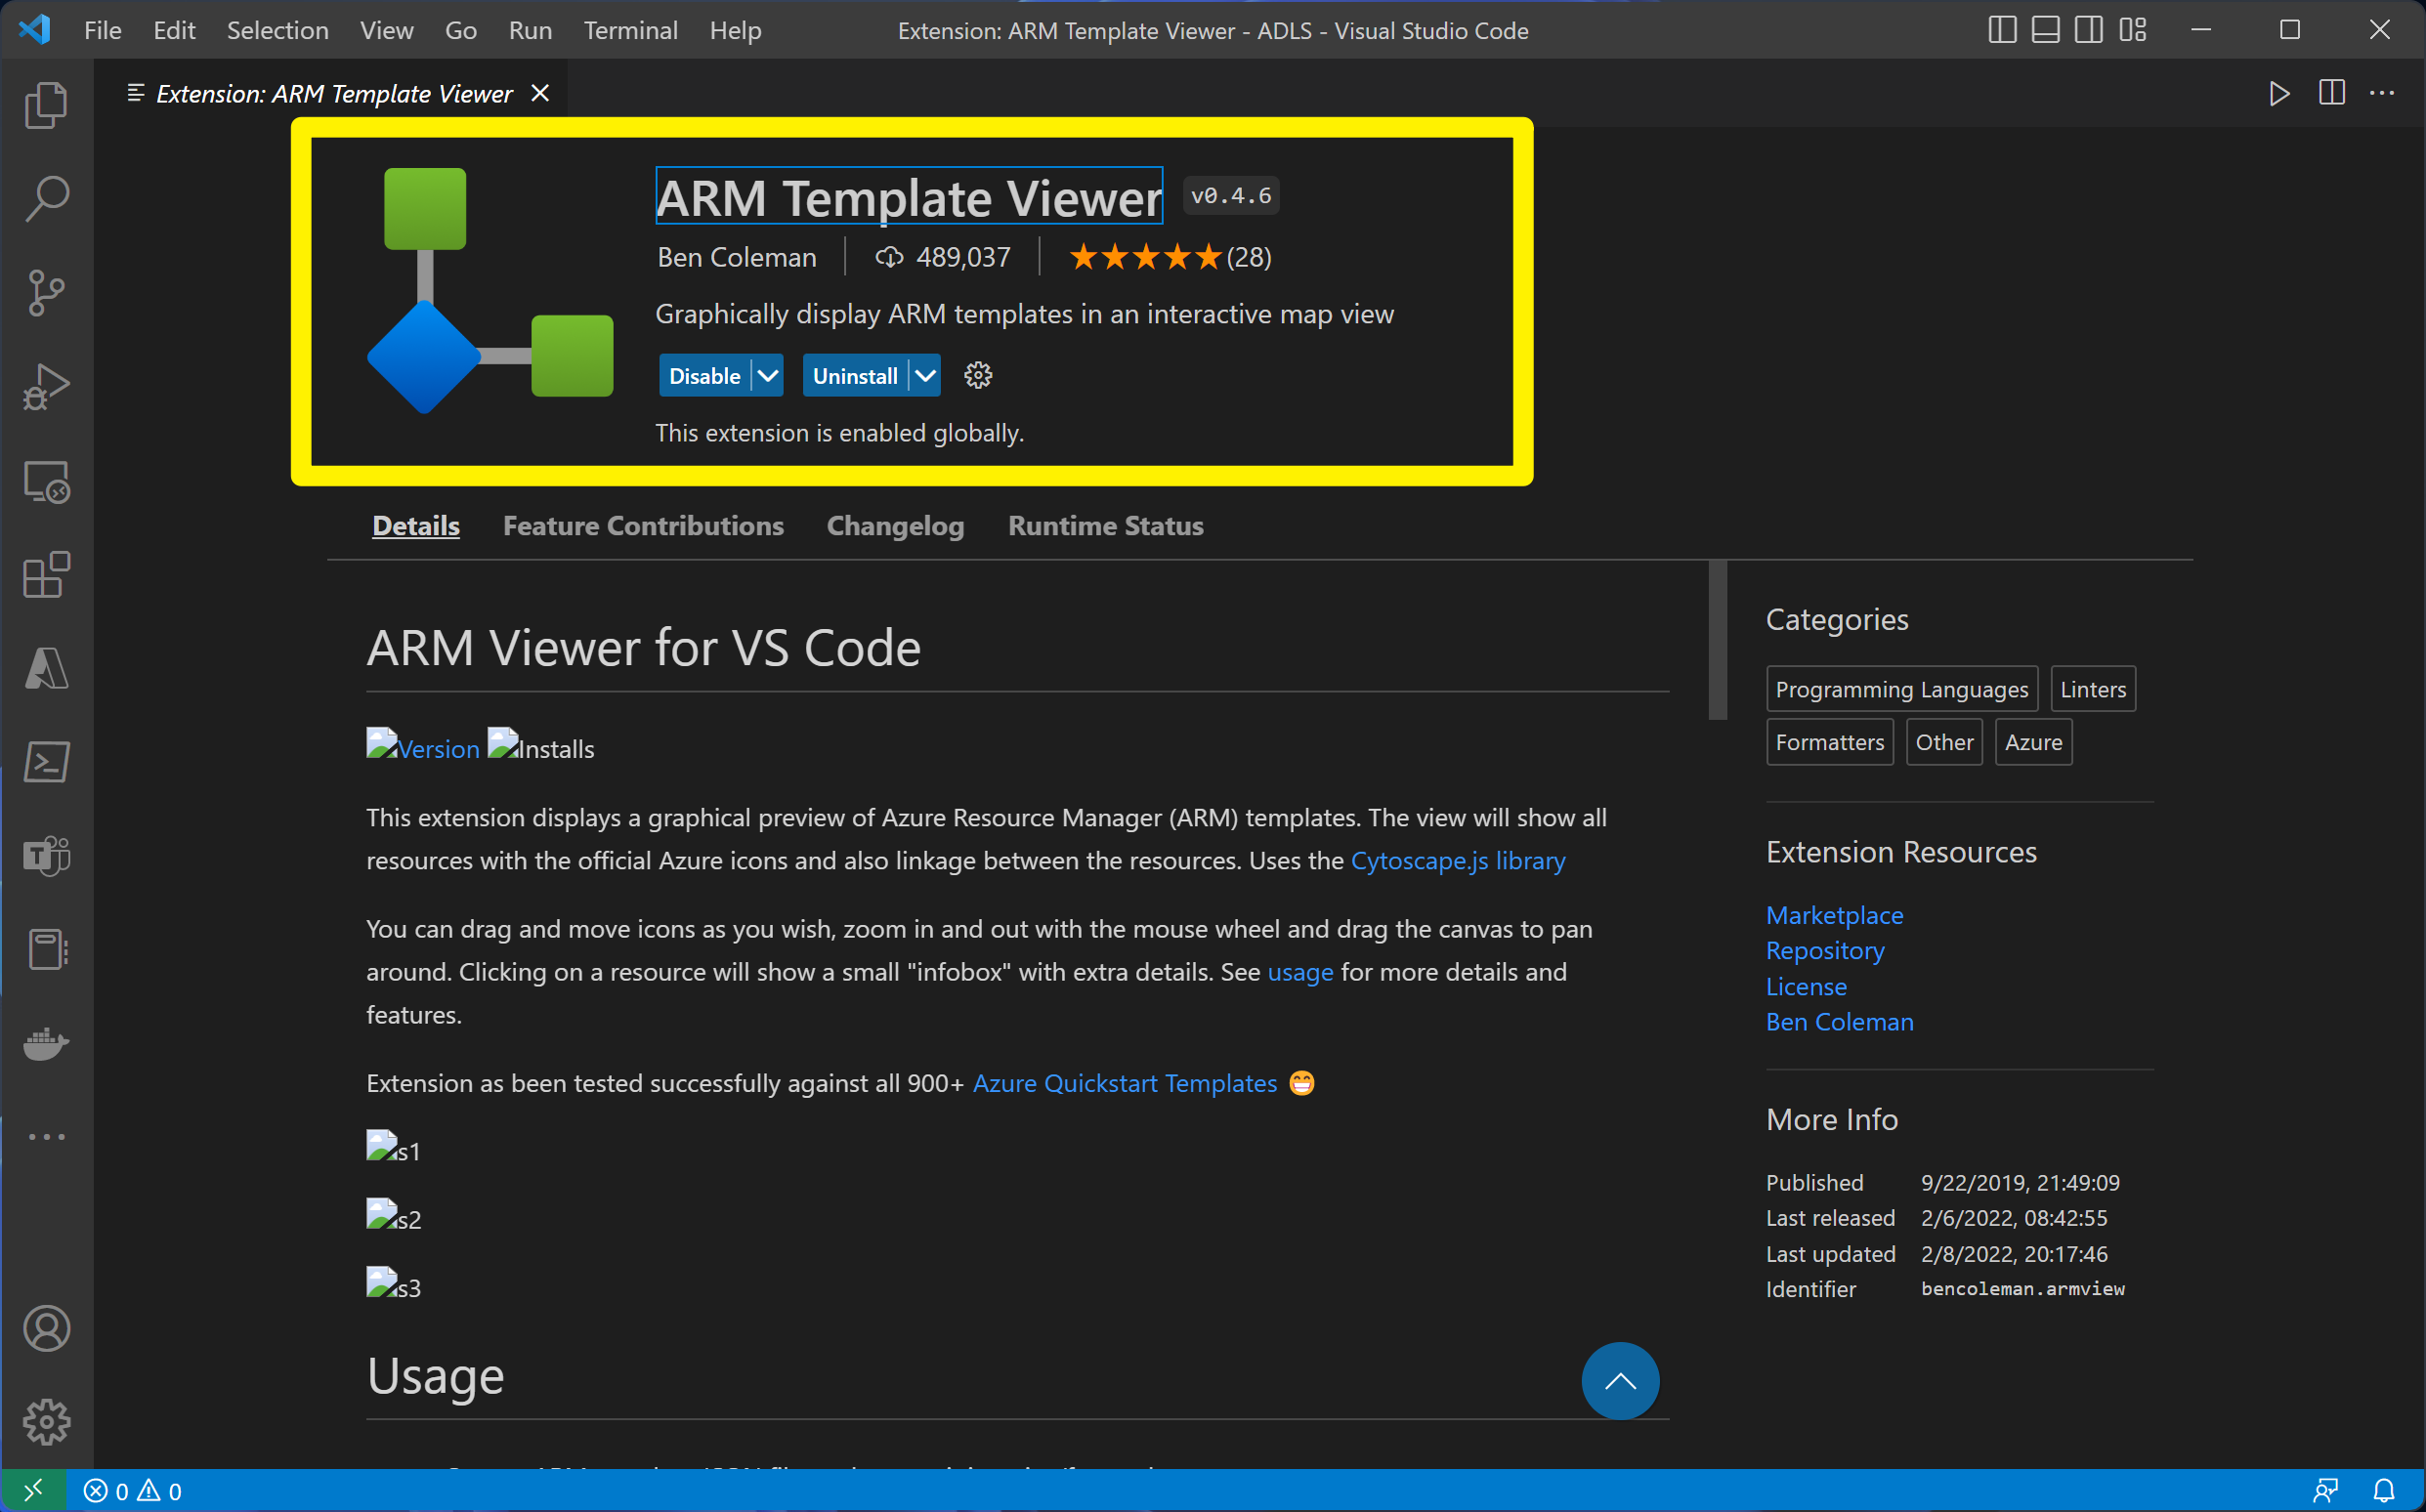Open Source Control view icon
This screenshot has width=2426, height=1512.
click(x=46, y=292)
